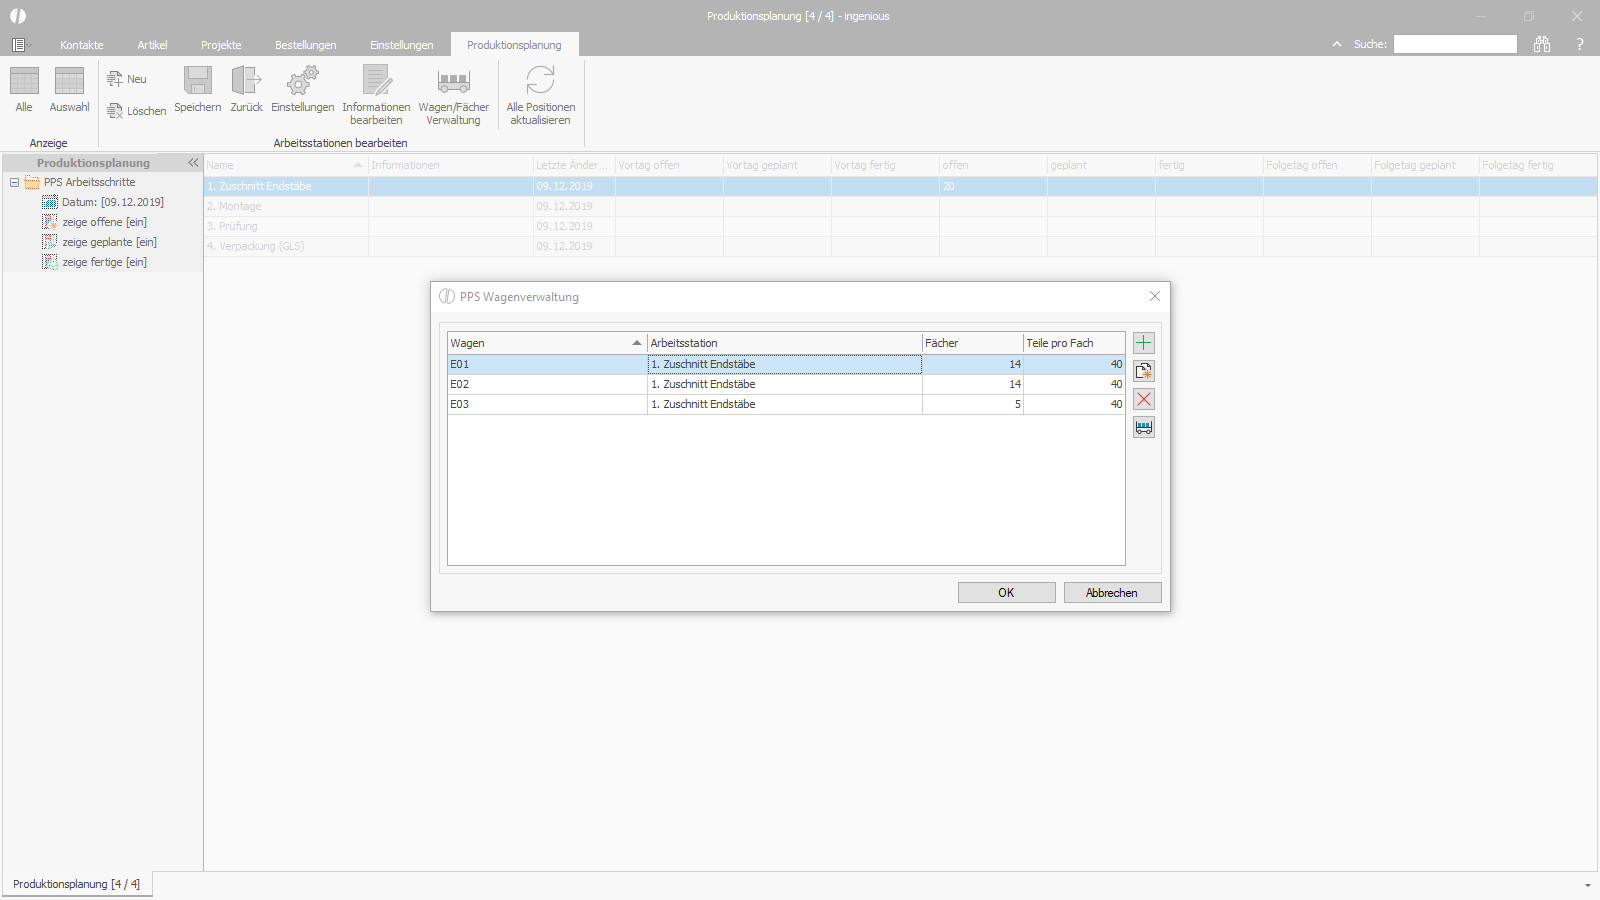The height and width of the screenshot is (900, 1600).
Task: Open help question mark icon
Action: coord(1580,44)
